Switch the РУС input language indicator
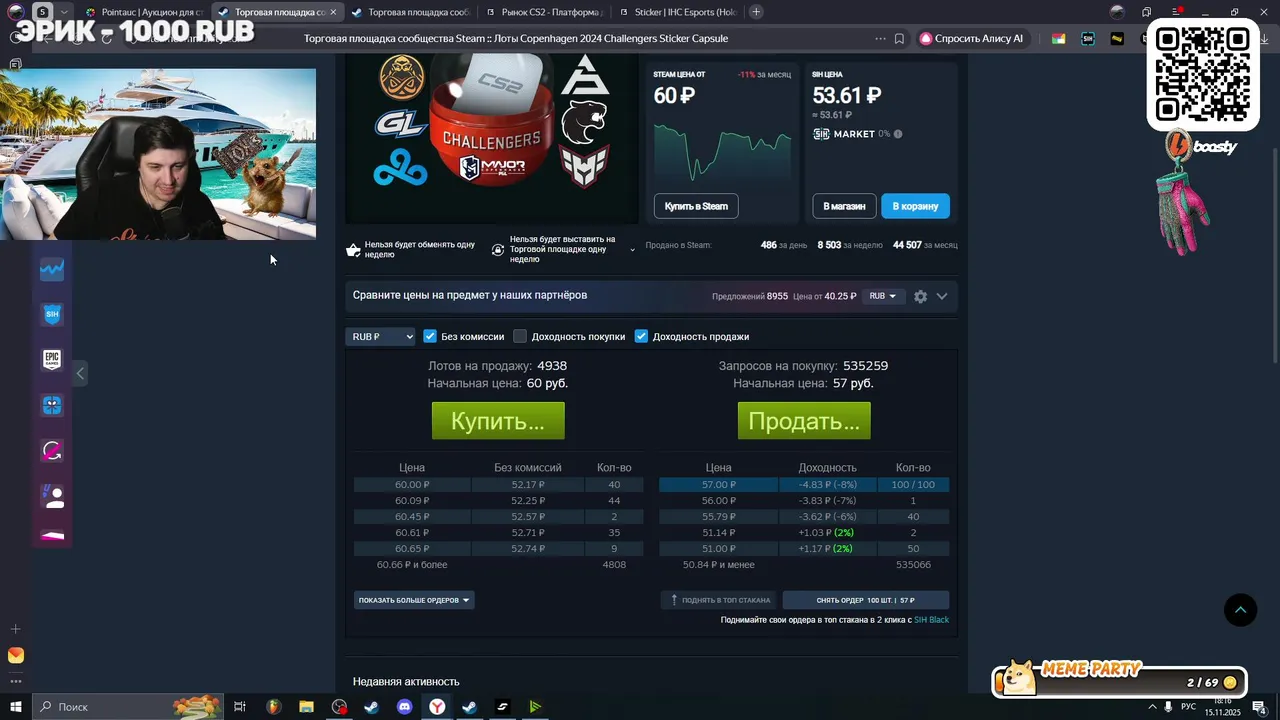 (x=1188, y=707)
